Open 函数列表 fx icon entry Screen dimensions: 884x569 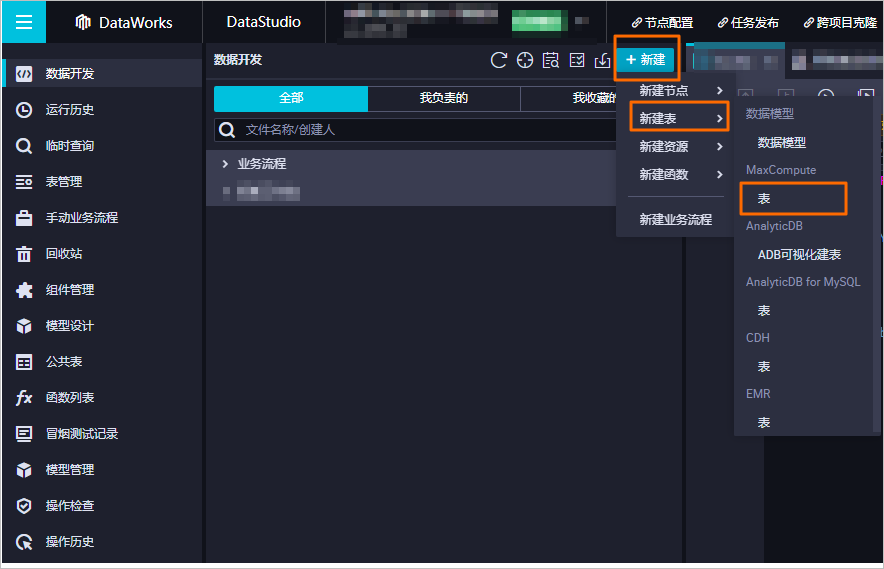coord(102,398)
